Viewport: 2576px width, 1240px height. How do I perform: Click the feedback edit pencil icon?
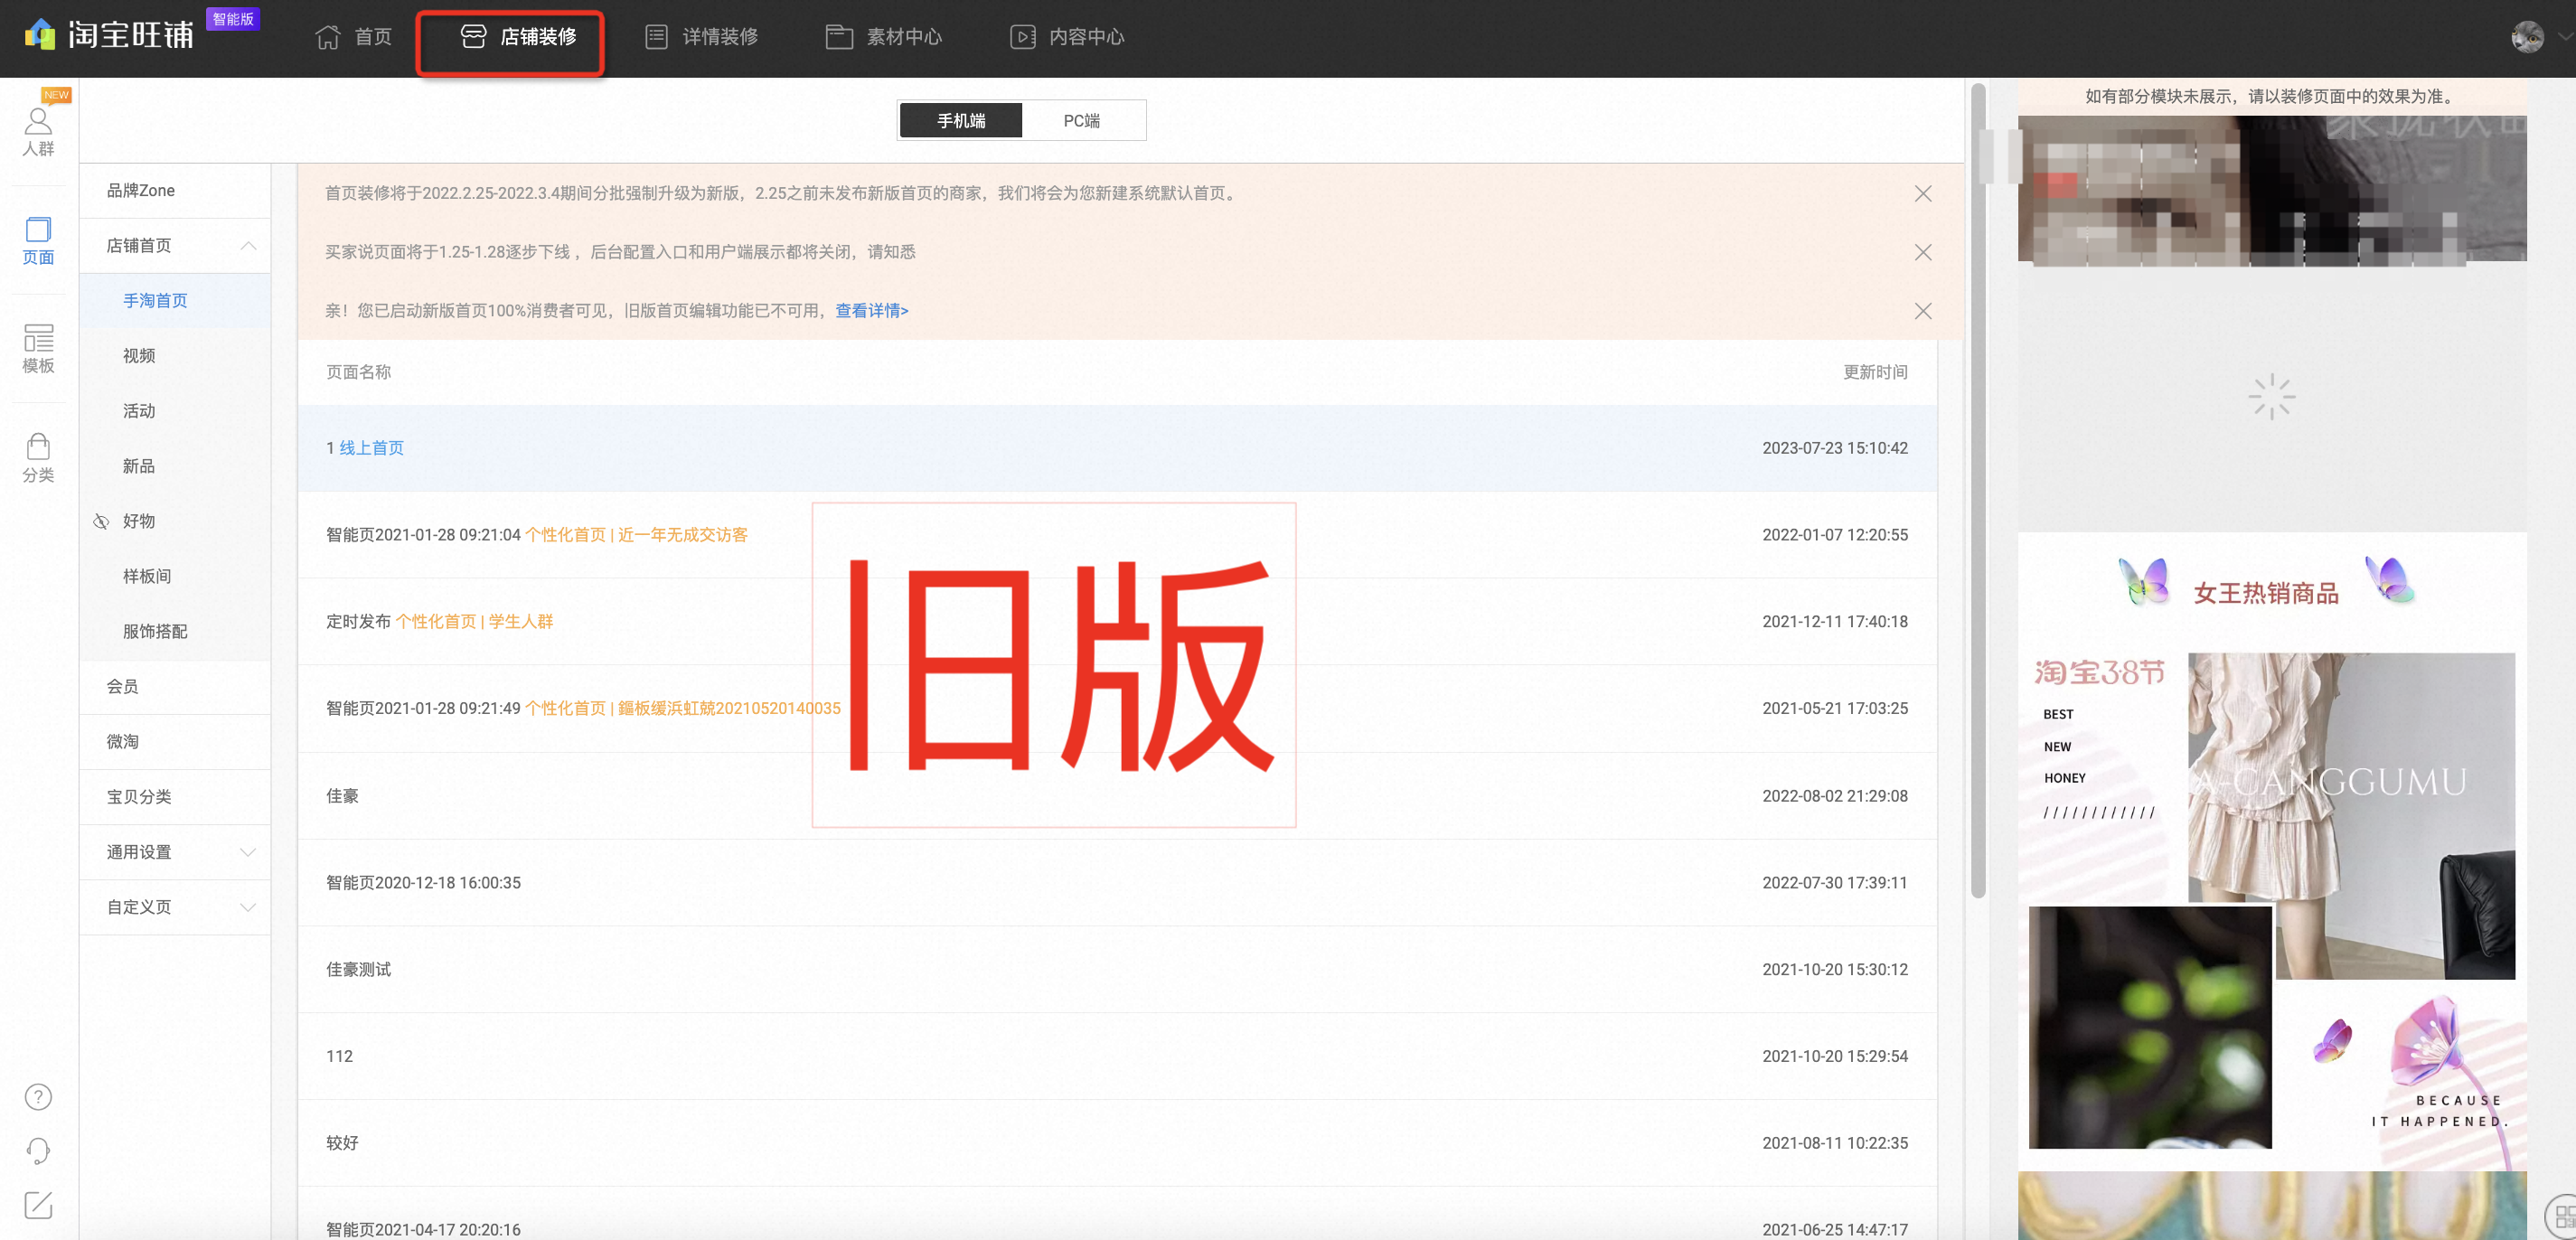(x=38, y=1205)
